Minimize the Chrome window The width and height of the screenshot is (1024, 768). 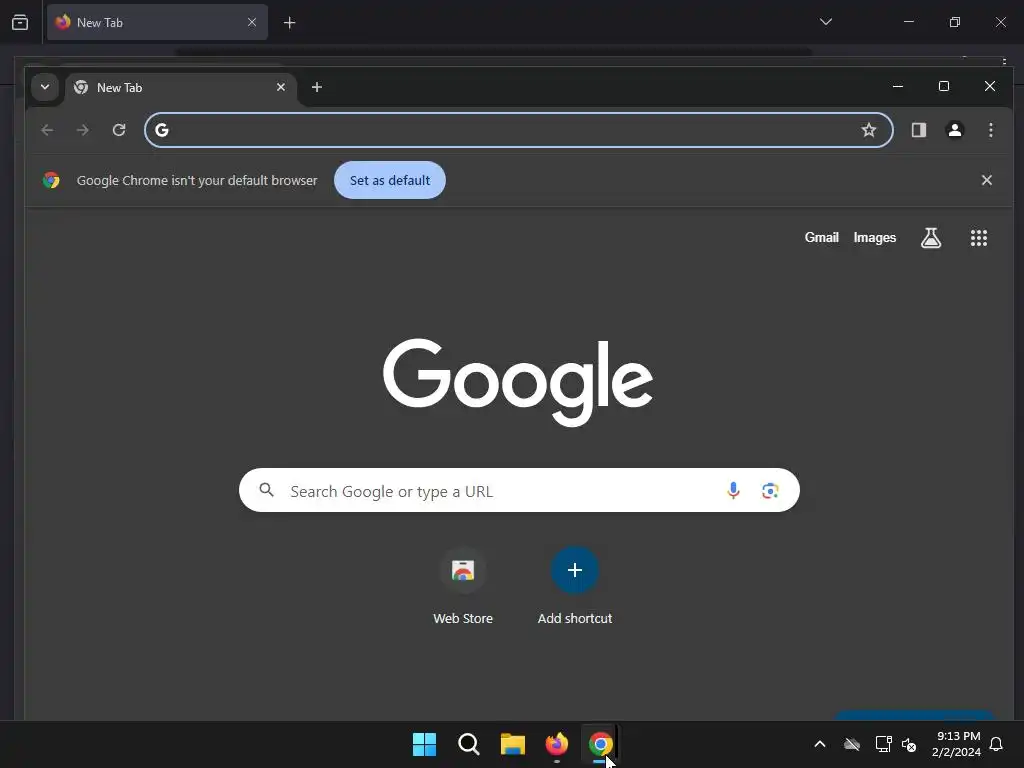click(898, 86)
